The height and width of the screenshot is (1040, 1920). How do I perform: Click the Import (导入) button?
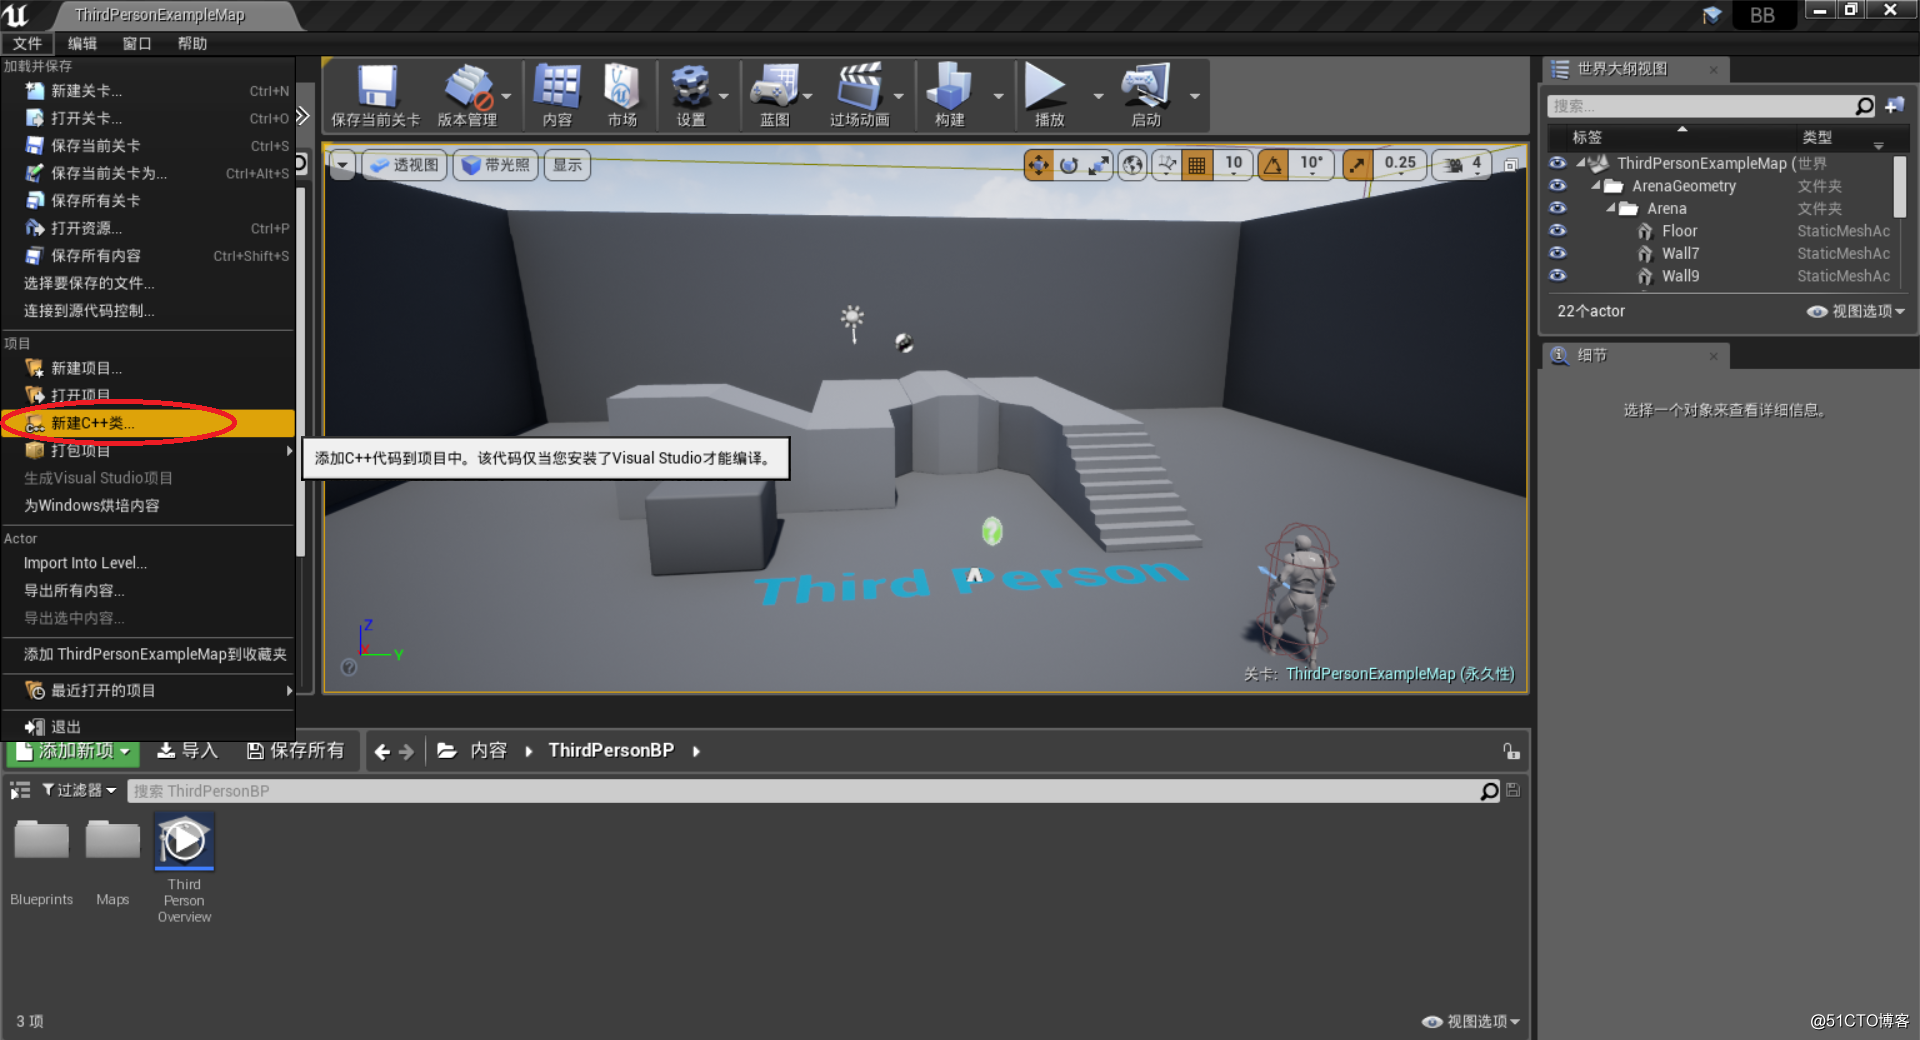[188, 751]
